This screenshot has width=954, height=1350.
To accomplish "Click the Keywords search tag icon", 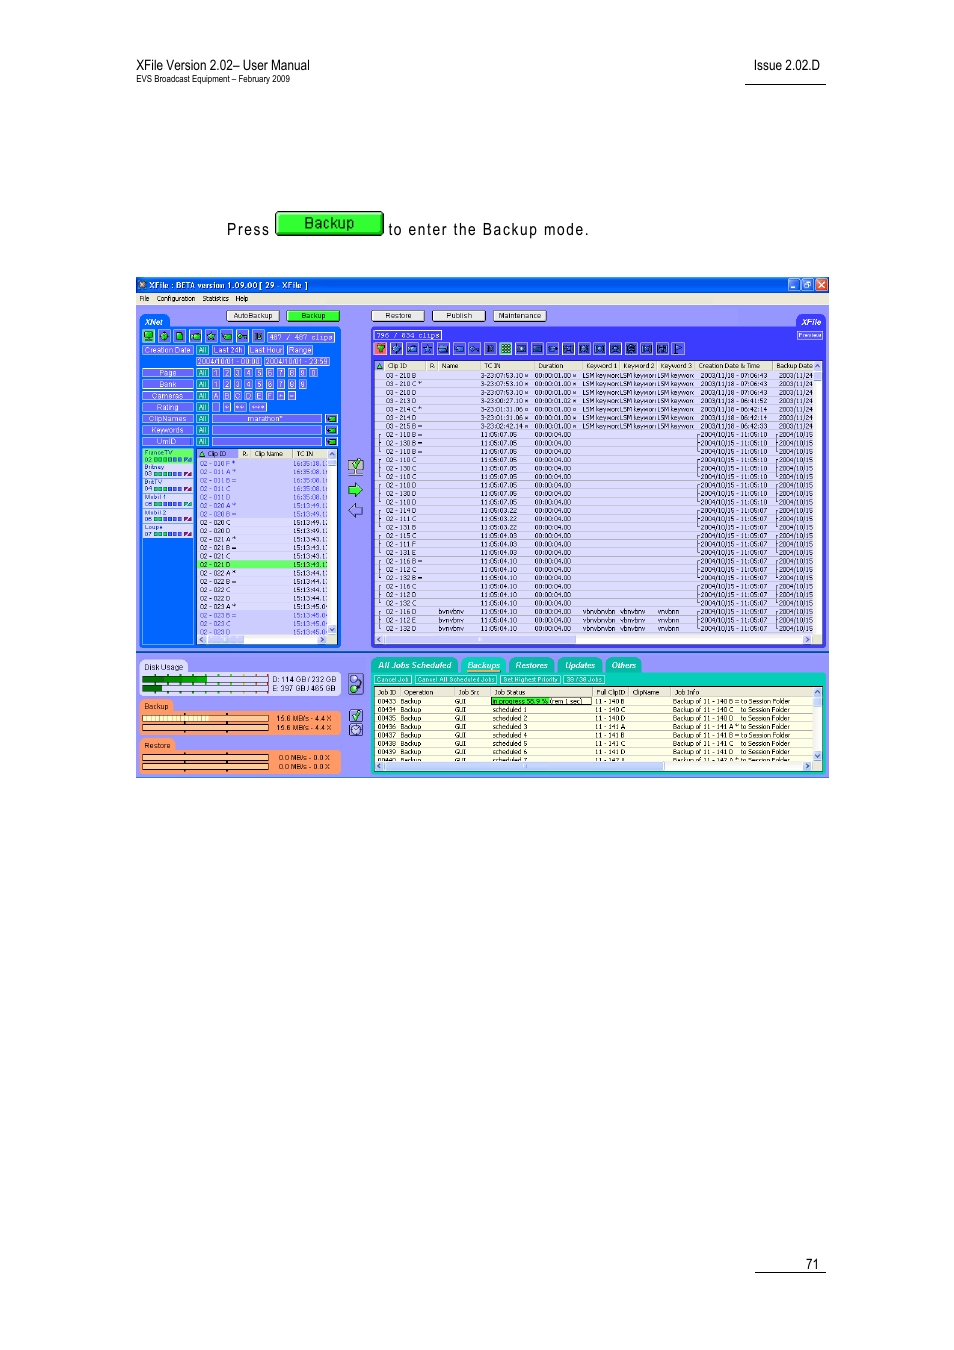I will pyautogui.click(x=331, y=430).
